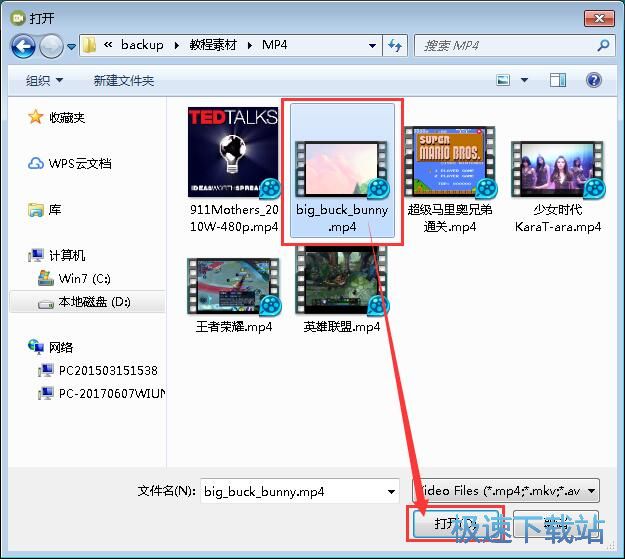625x559 pixels.
Task: Click the cancel button beside 打开
Action: coord(556,524)
